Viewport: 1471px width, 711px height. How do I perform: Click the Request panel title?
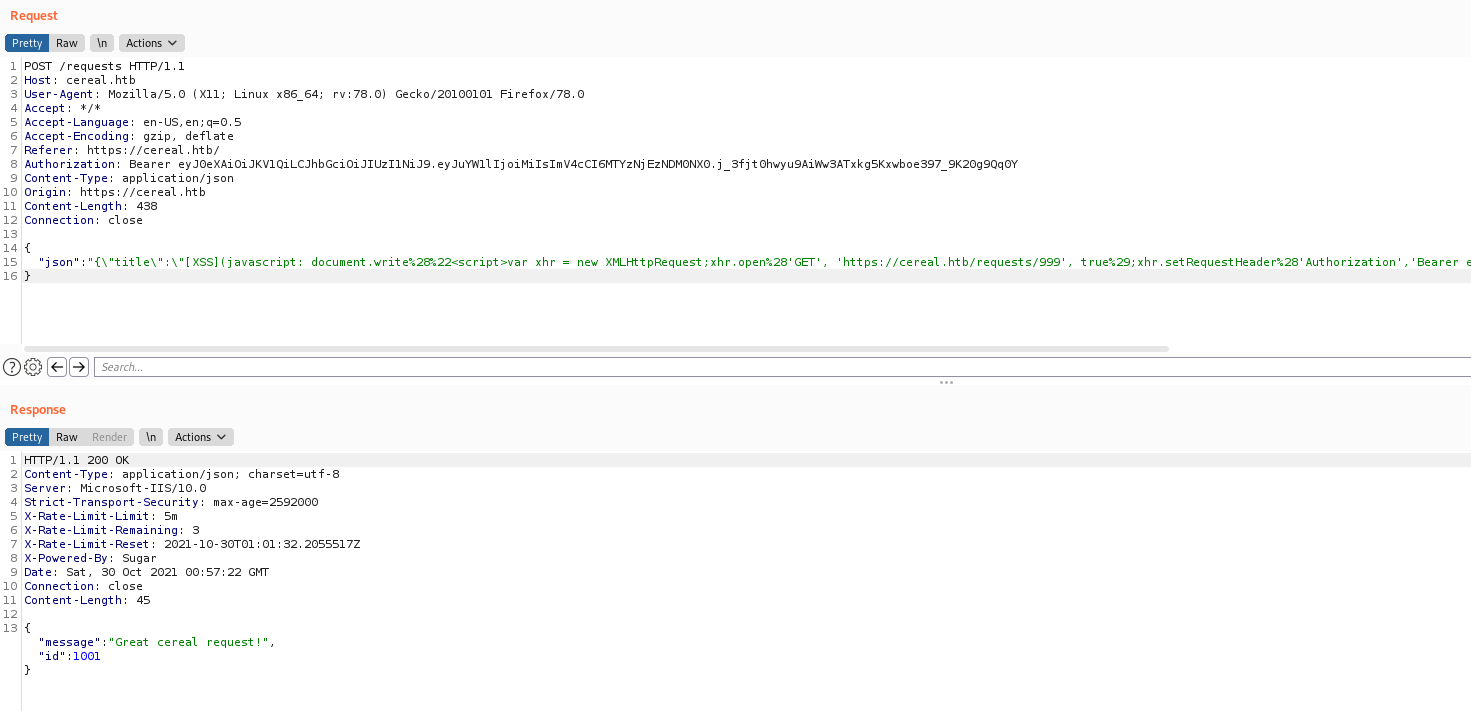coord(34,16)
